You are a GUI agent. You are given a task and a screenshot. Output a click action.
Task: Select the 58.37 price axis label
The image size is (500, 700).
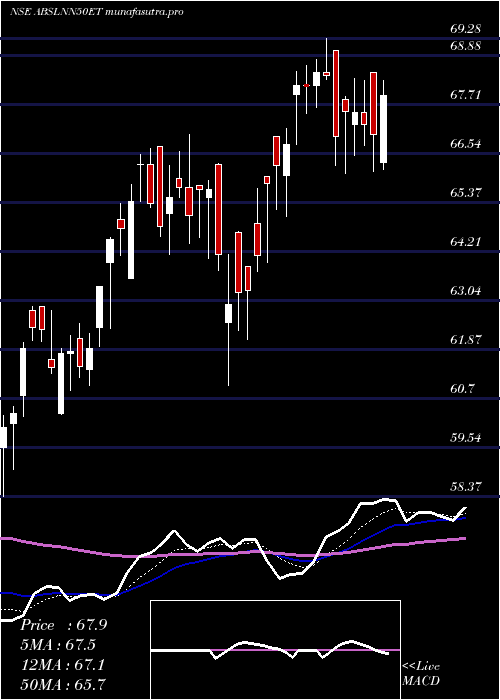466,487
